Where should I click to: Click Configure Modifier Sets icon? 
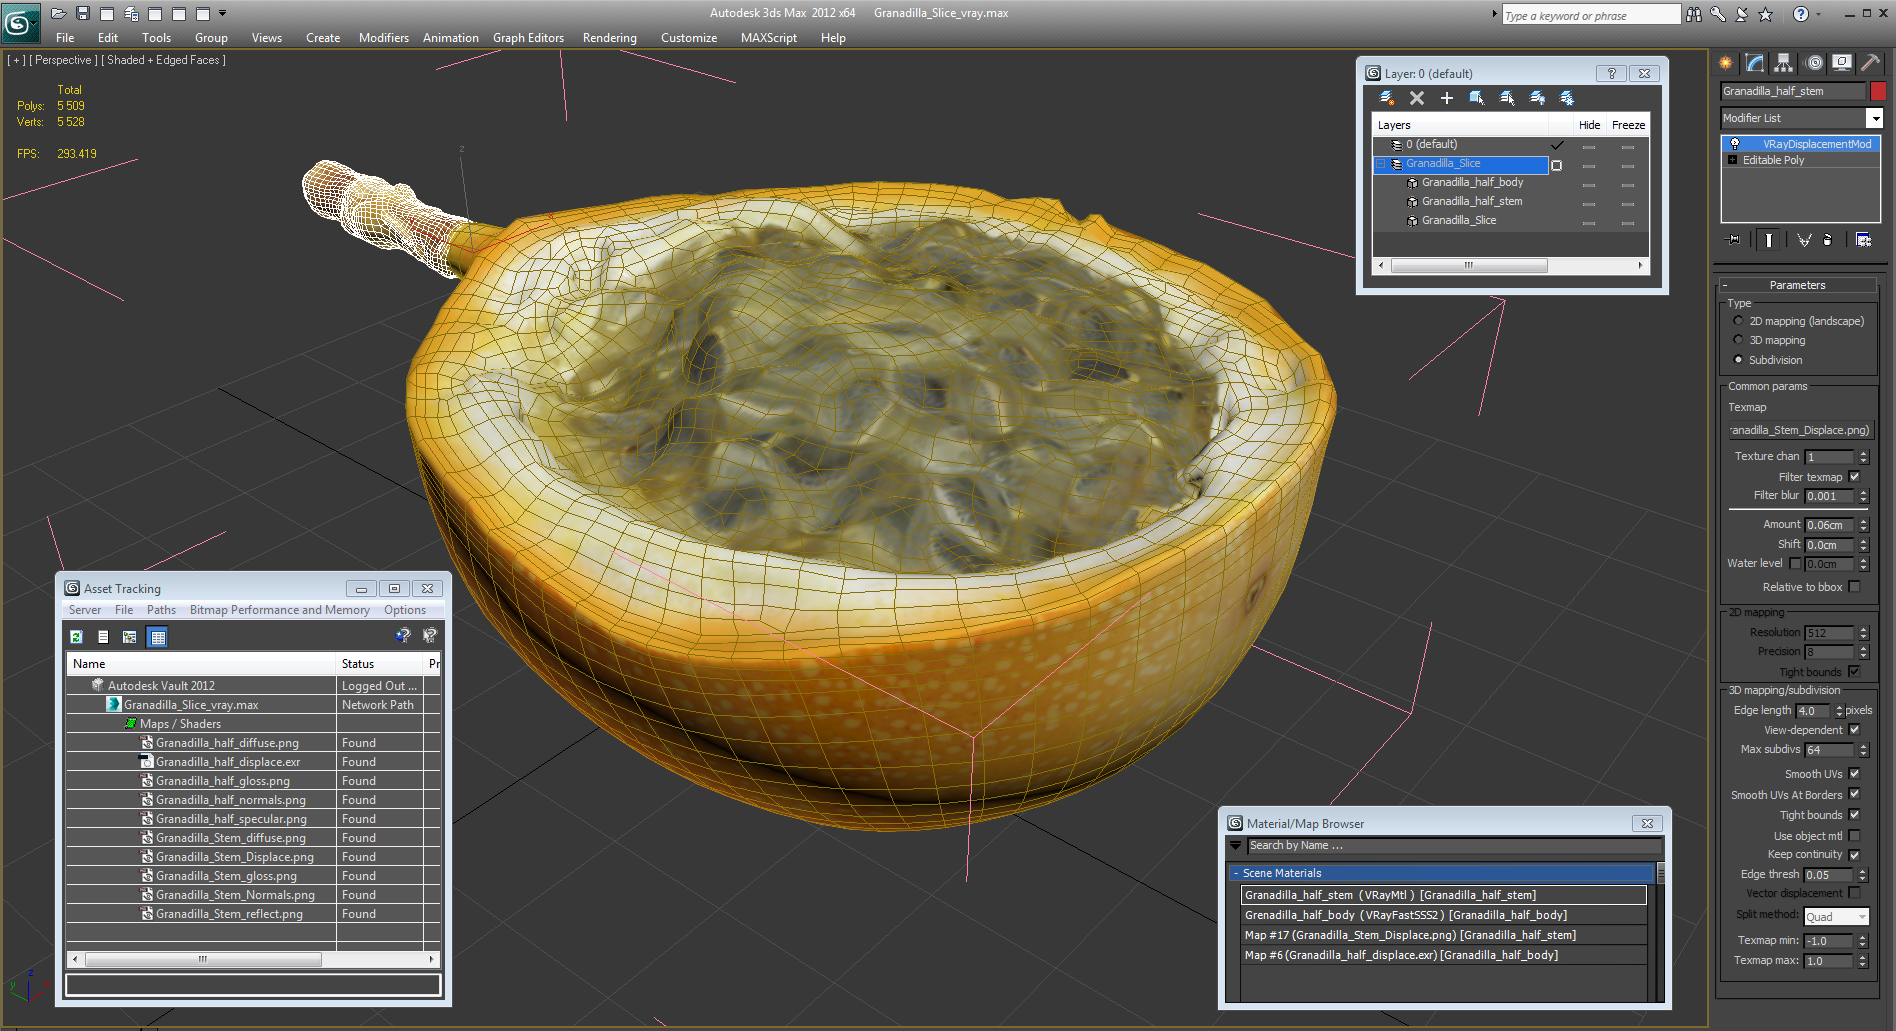[x=1864, y=240]
